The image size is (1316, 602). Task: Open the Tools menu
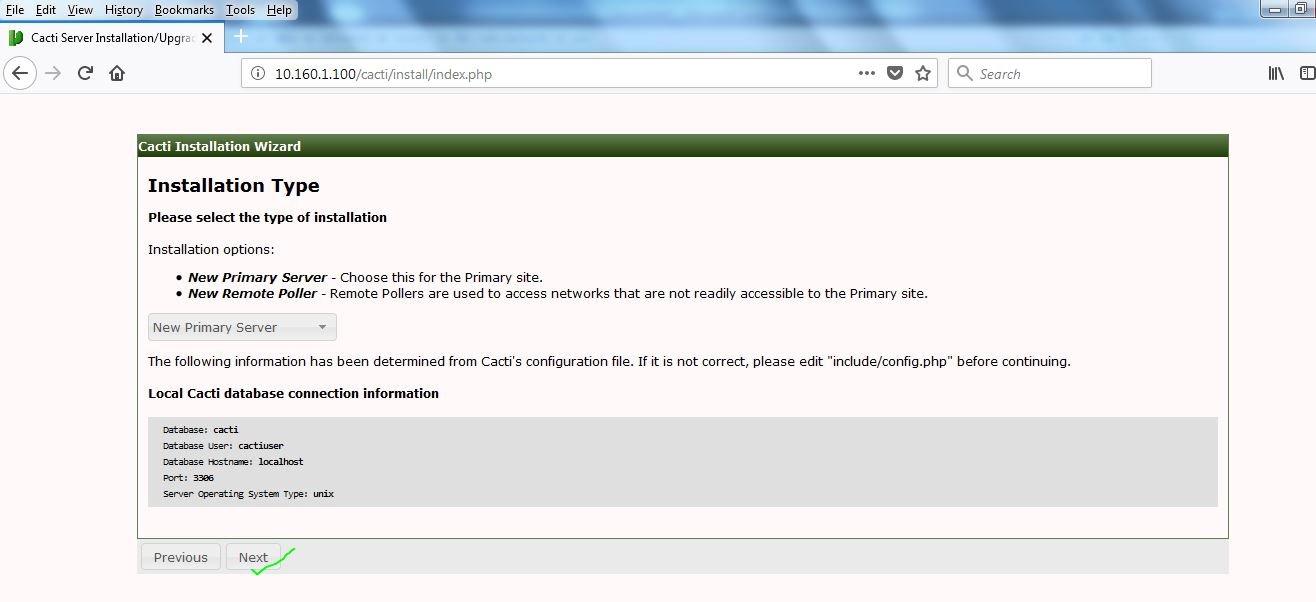point(240,10)
